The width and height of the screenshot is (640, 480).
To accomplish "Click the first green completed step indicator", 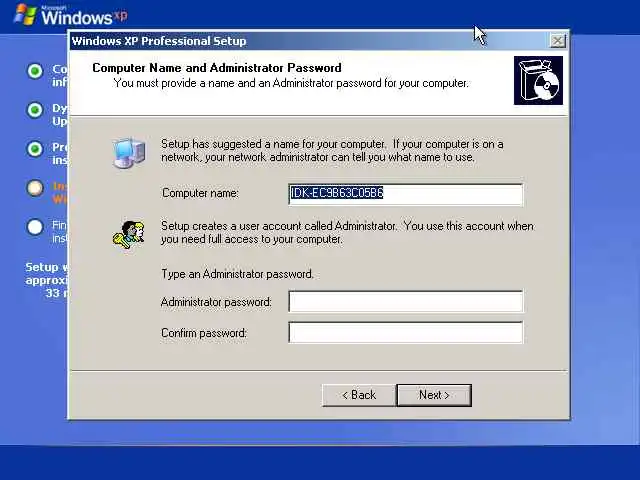I will [35, 71].
